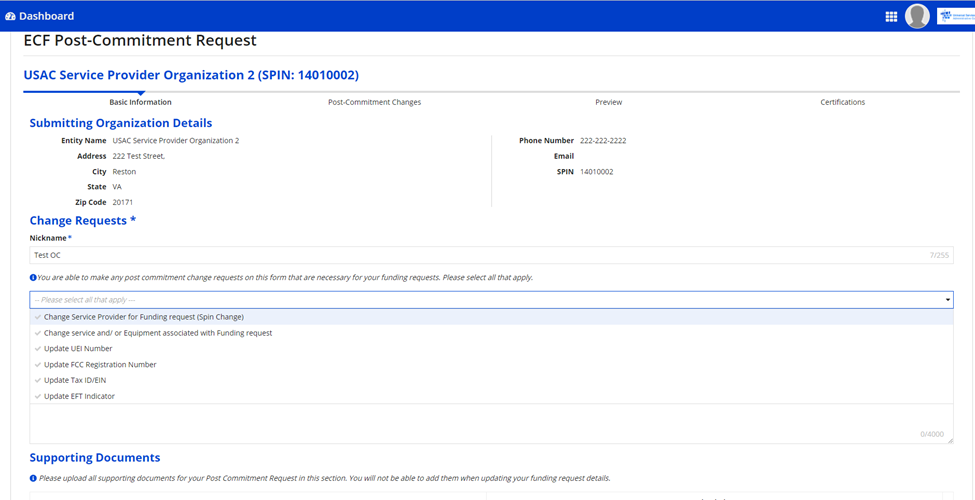The image size is (975, 500).
Task: Go to Post-Commitment Changes step
Action: [x=374, y=102]
